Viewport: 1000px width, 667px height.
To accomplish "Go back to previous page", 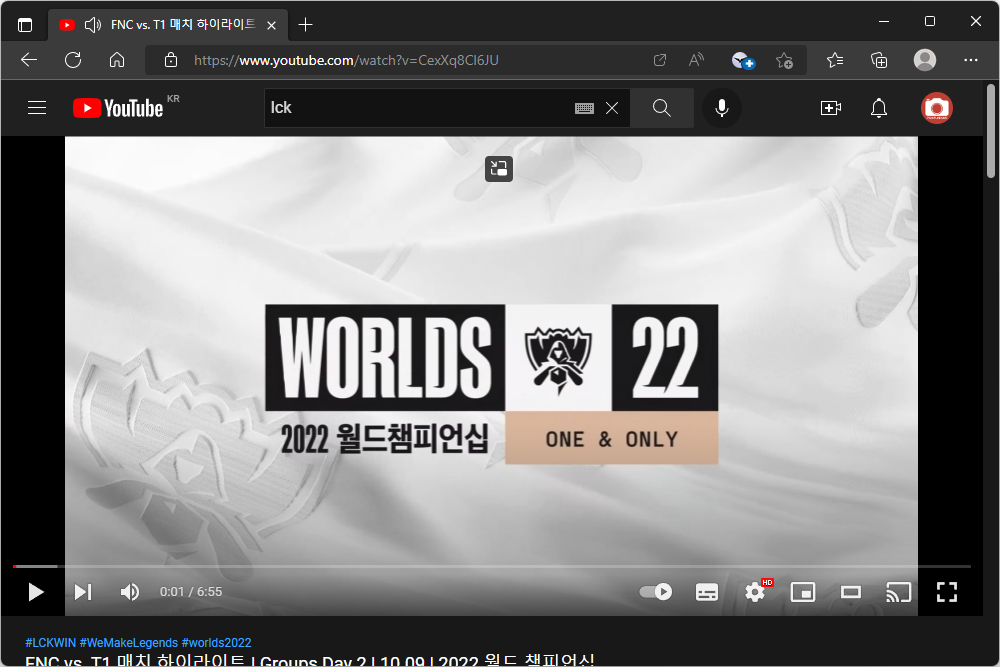I will pyautogui.click(x=29, y=60).
